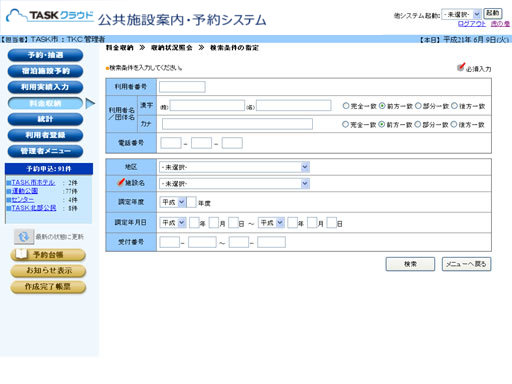The width and height of the screenshot is (512, 384).
Task: Click the 起動 launch button
Action: point(493,13)
